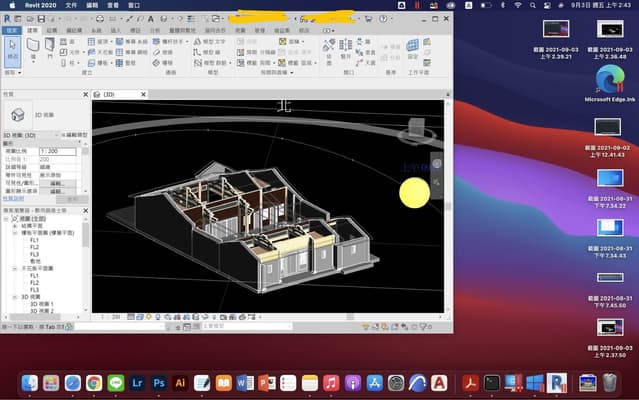Click the yellow sun in the 3D view
This screenshot has height=400, width=639.
point(414,193)
